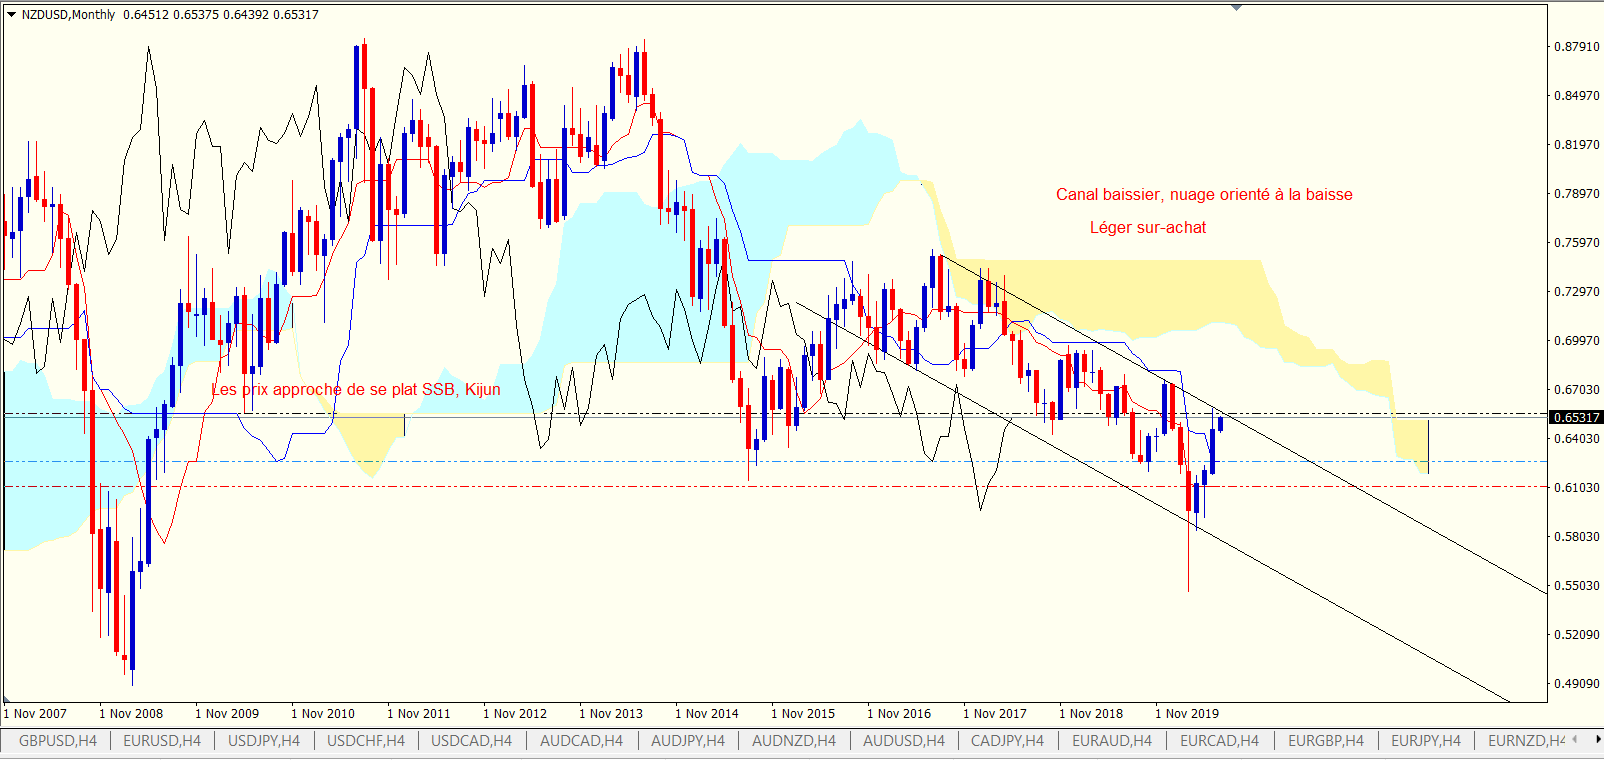The width and height of the screenshot is (1604, 760).
Task: Switch to the EURUSD,H4 chart tab
Action: click(x=162, y=741)
